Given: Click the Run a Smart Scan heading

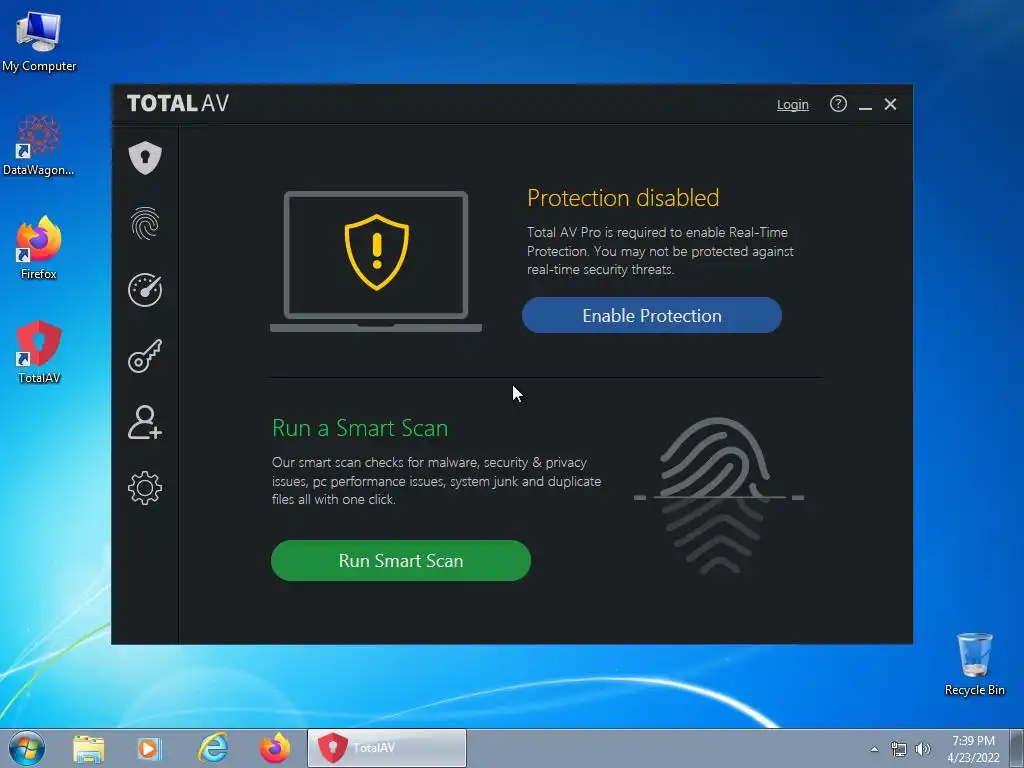Looking at the screenshot, I should [360, 428].
